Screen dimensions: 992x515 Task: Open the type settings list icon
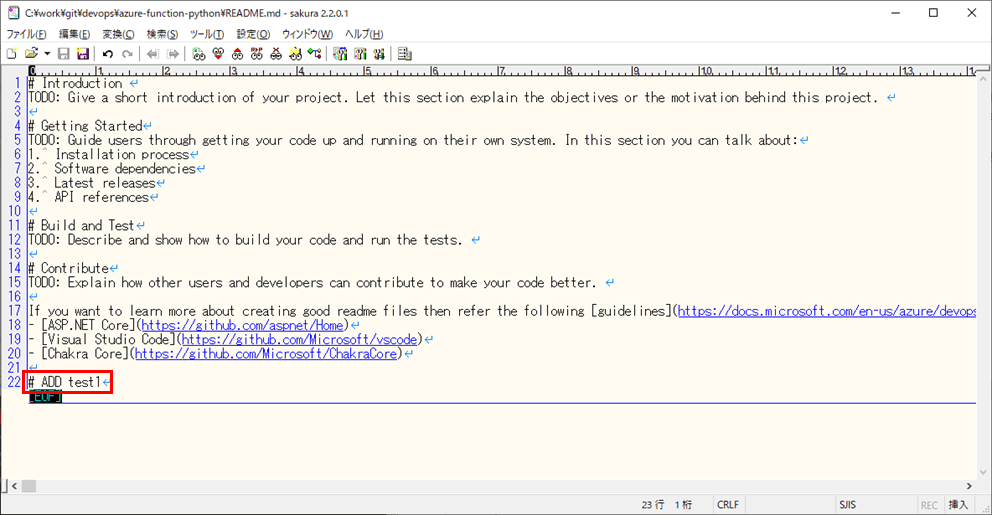tap(340, 54)
